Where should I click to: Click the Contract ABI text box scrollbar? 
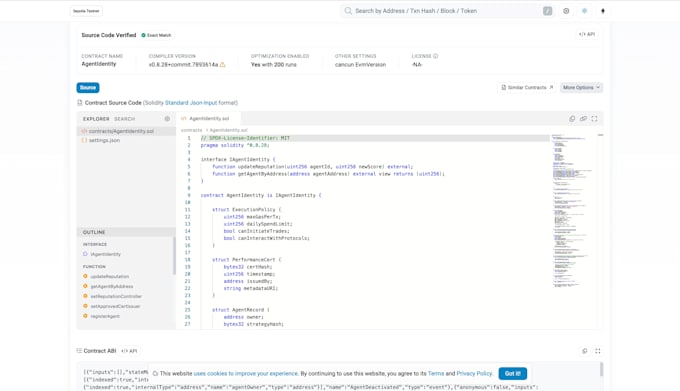tap(601, 369)
